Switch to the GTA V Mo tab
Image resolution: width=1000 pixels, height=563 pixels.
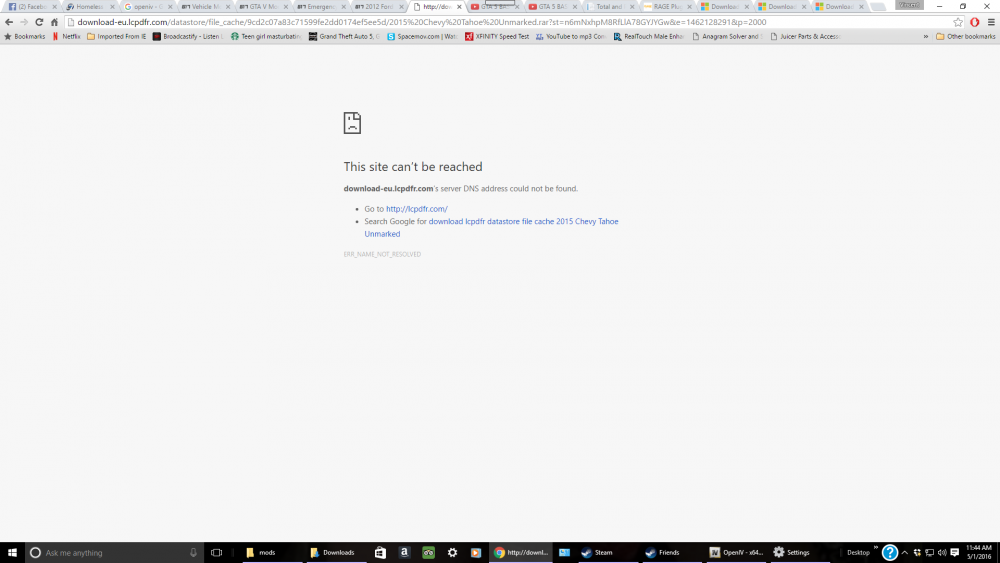tap(262, 6)
